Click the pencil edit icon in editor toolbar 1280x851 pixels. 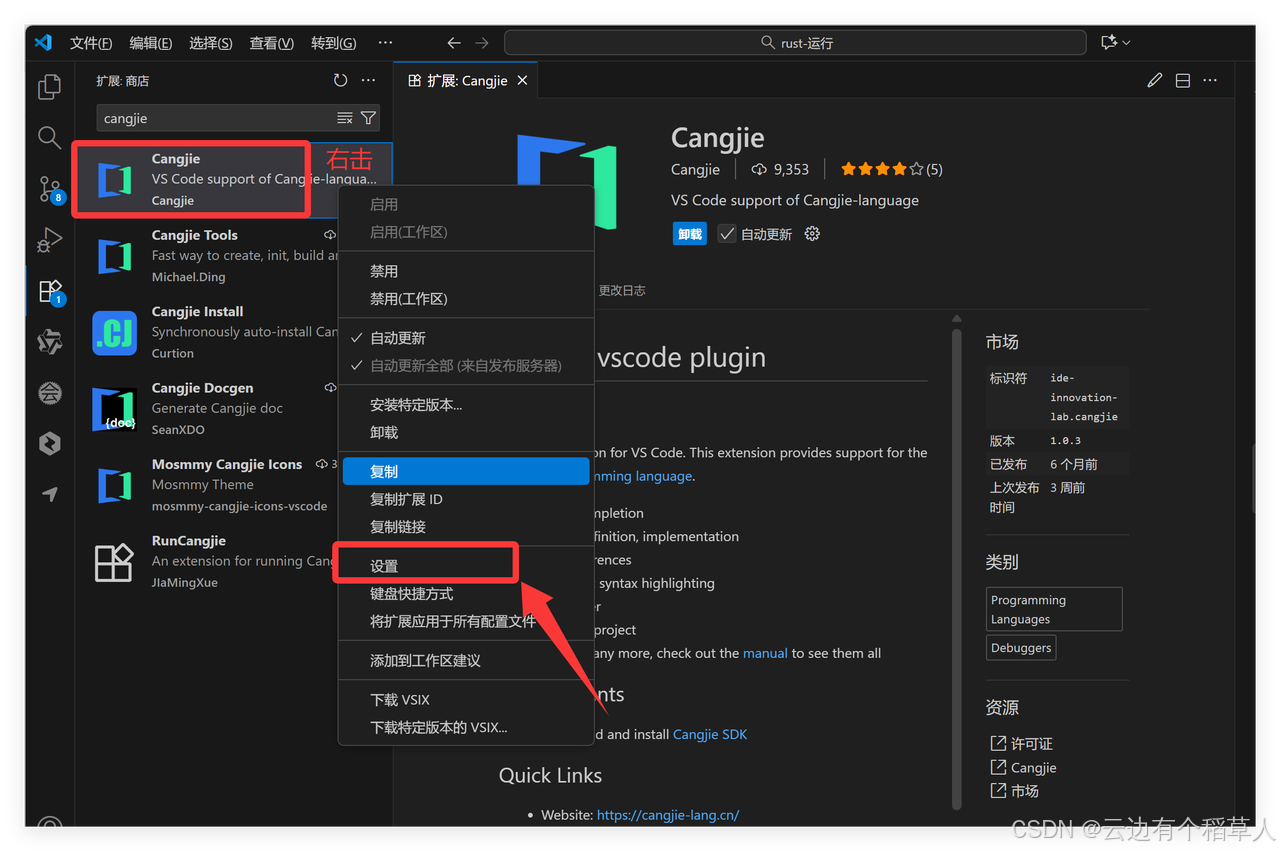click(x=1155, y=81)
